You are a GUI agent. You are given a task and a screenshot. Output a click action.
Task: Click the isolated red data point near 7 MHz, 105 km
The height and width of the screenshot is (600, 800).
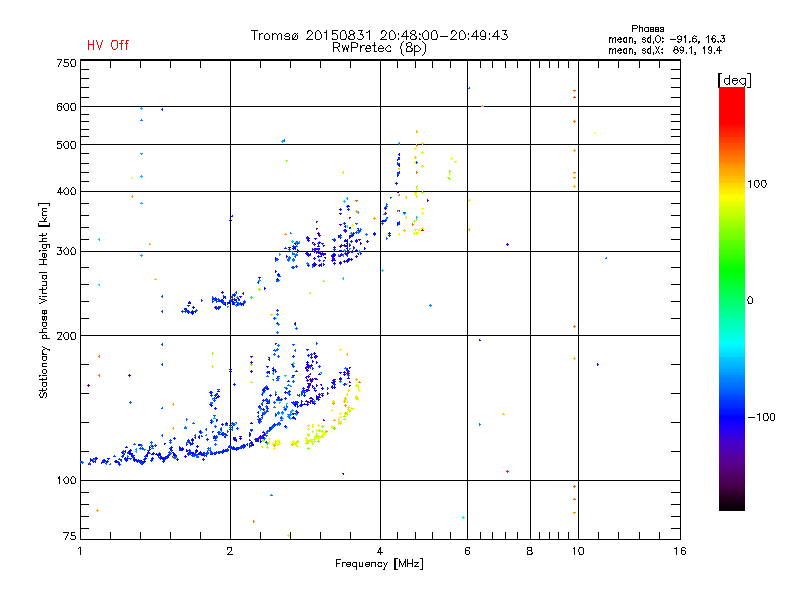[507, 471]
